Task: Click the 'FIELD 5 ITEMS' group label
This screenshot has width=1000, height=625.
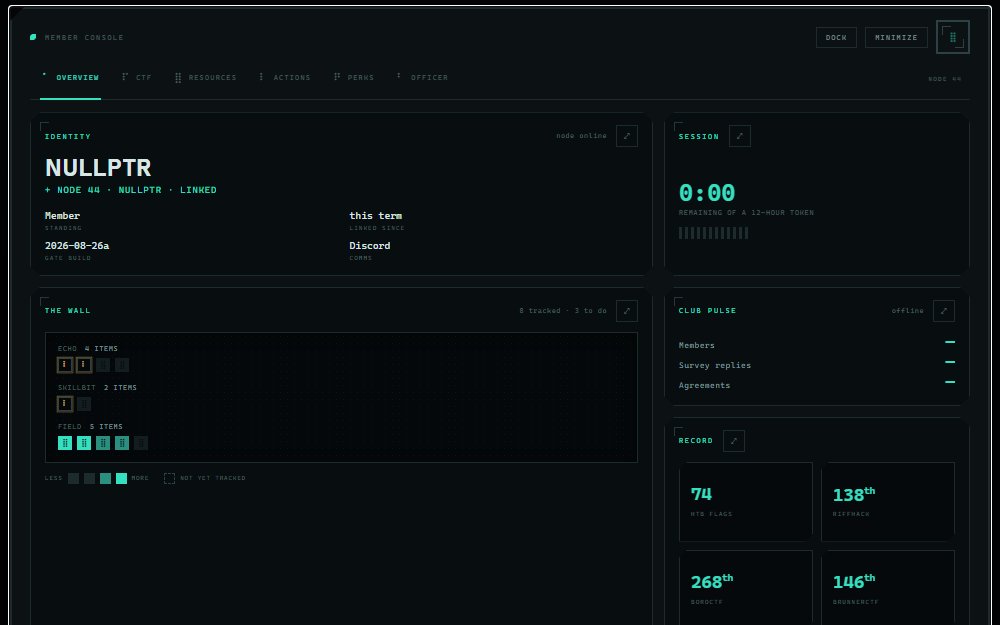Action: tap(90, 427)
